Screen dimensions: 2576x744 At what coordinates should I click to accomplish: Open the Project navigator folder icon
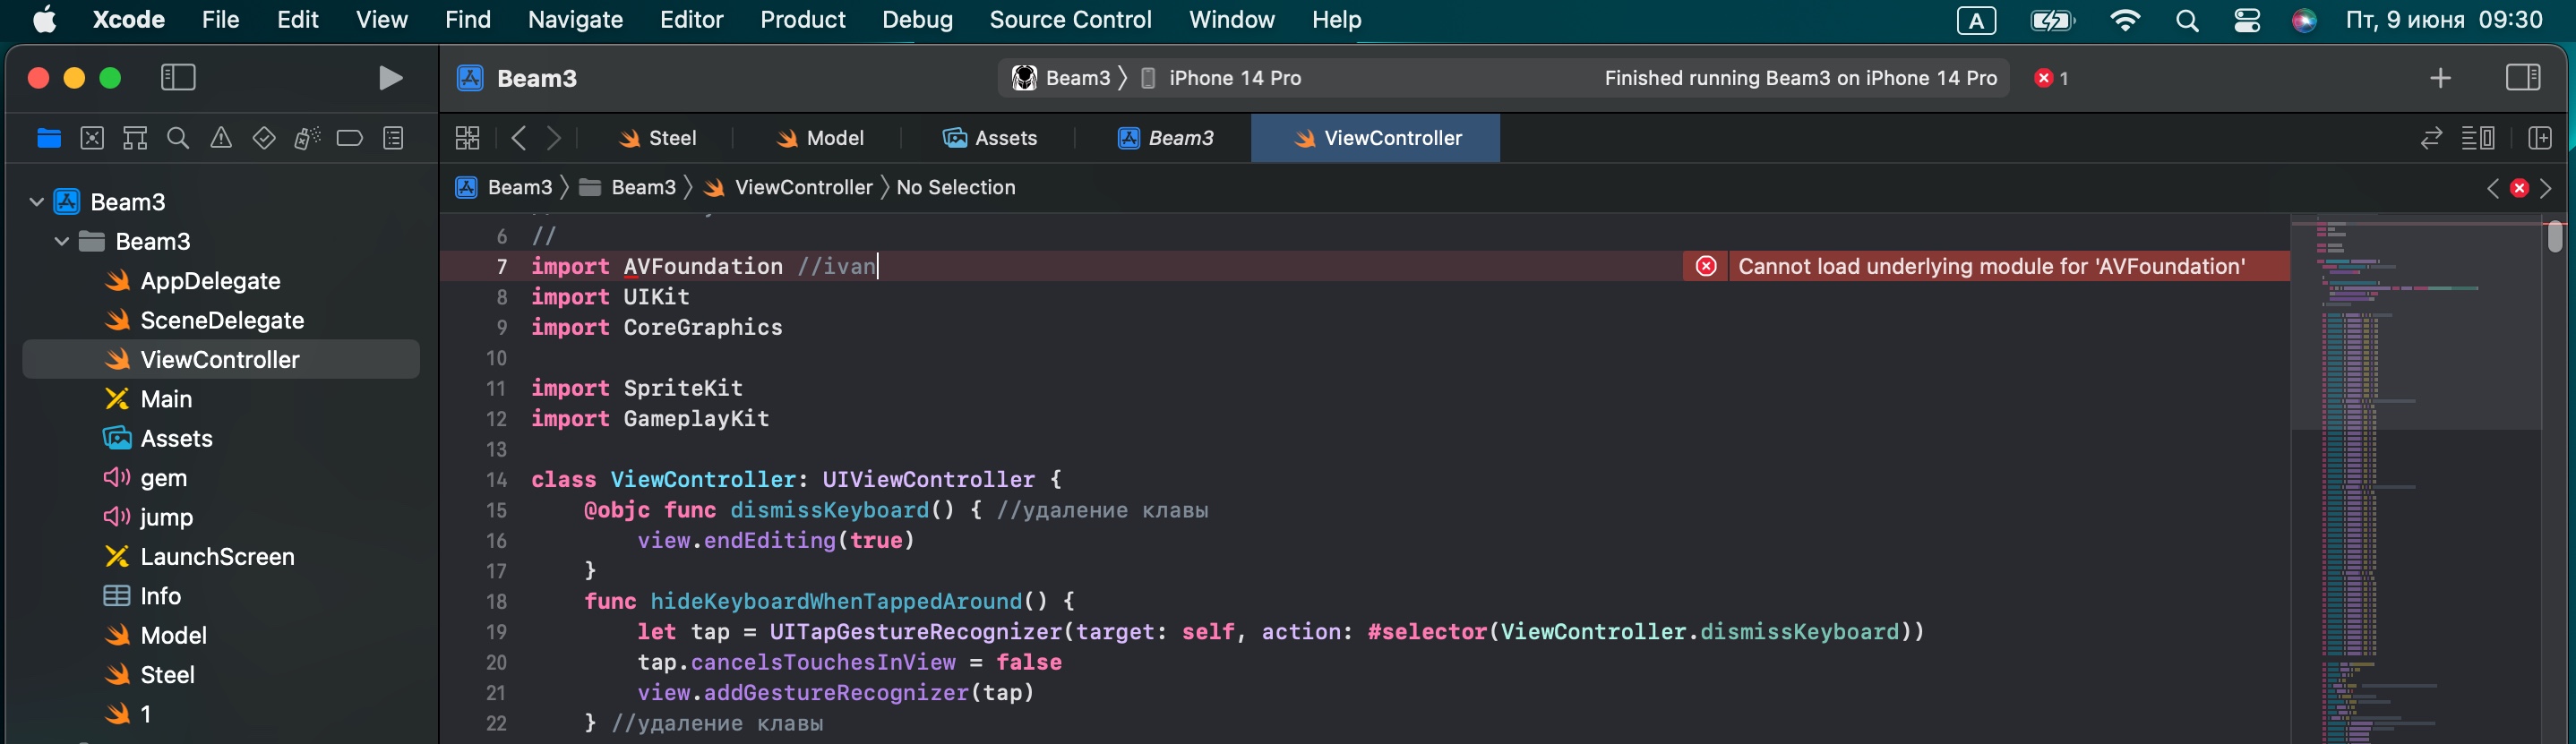click(x=48, y=138)
